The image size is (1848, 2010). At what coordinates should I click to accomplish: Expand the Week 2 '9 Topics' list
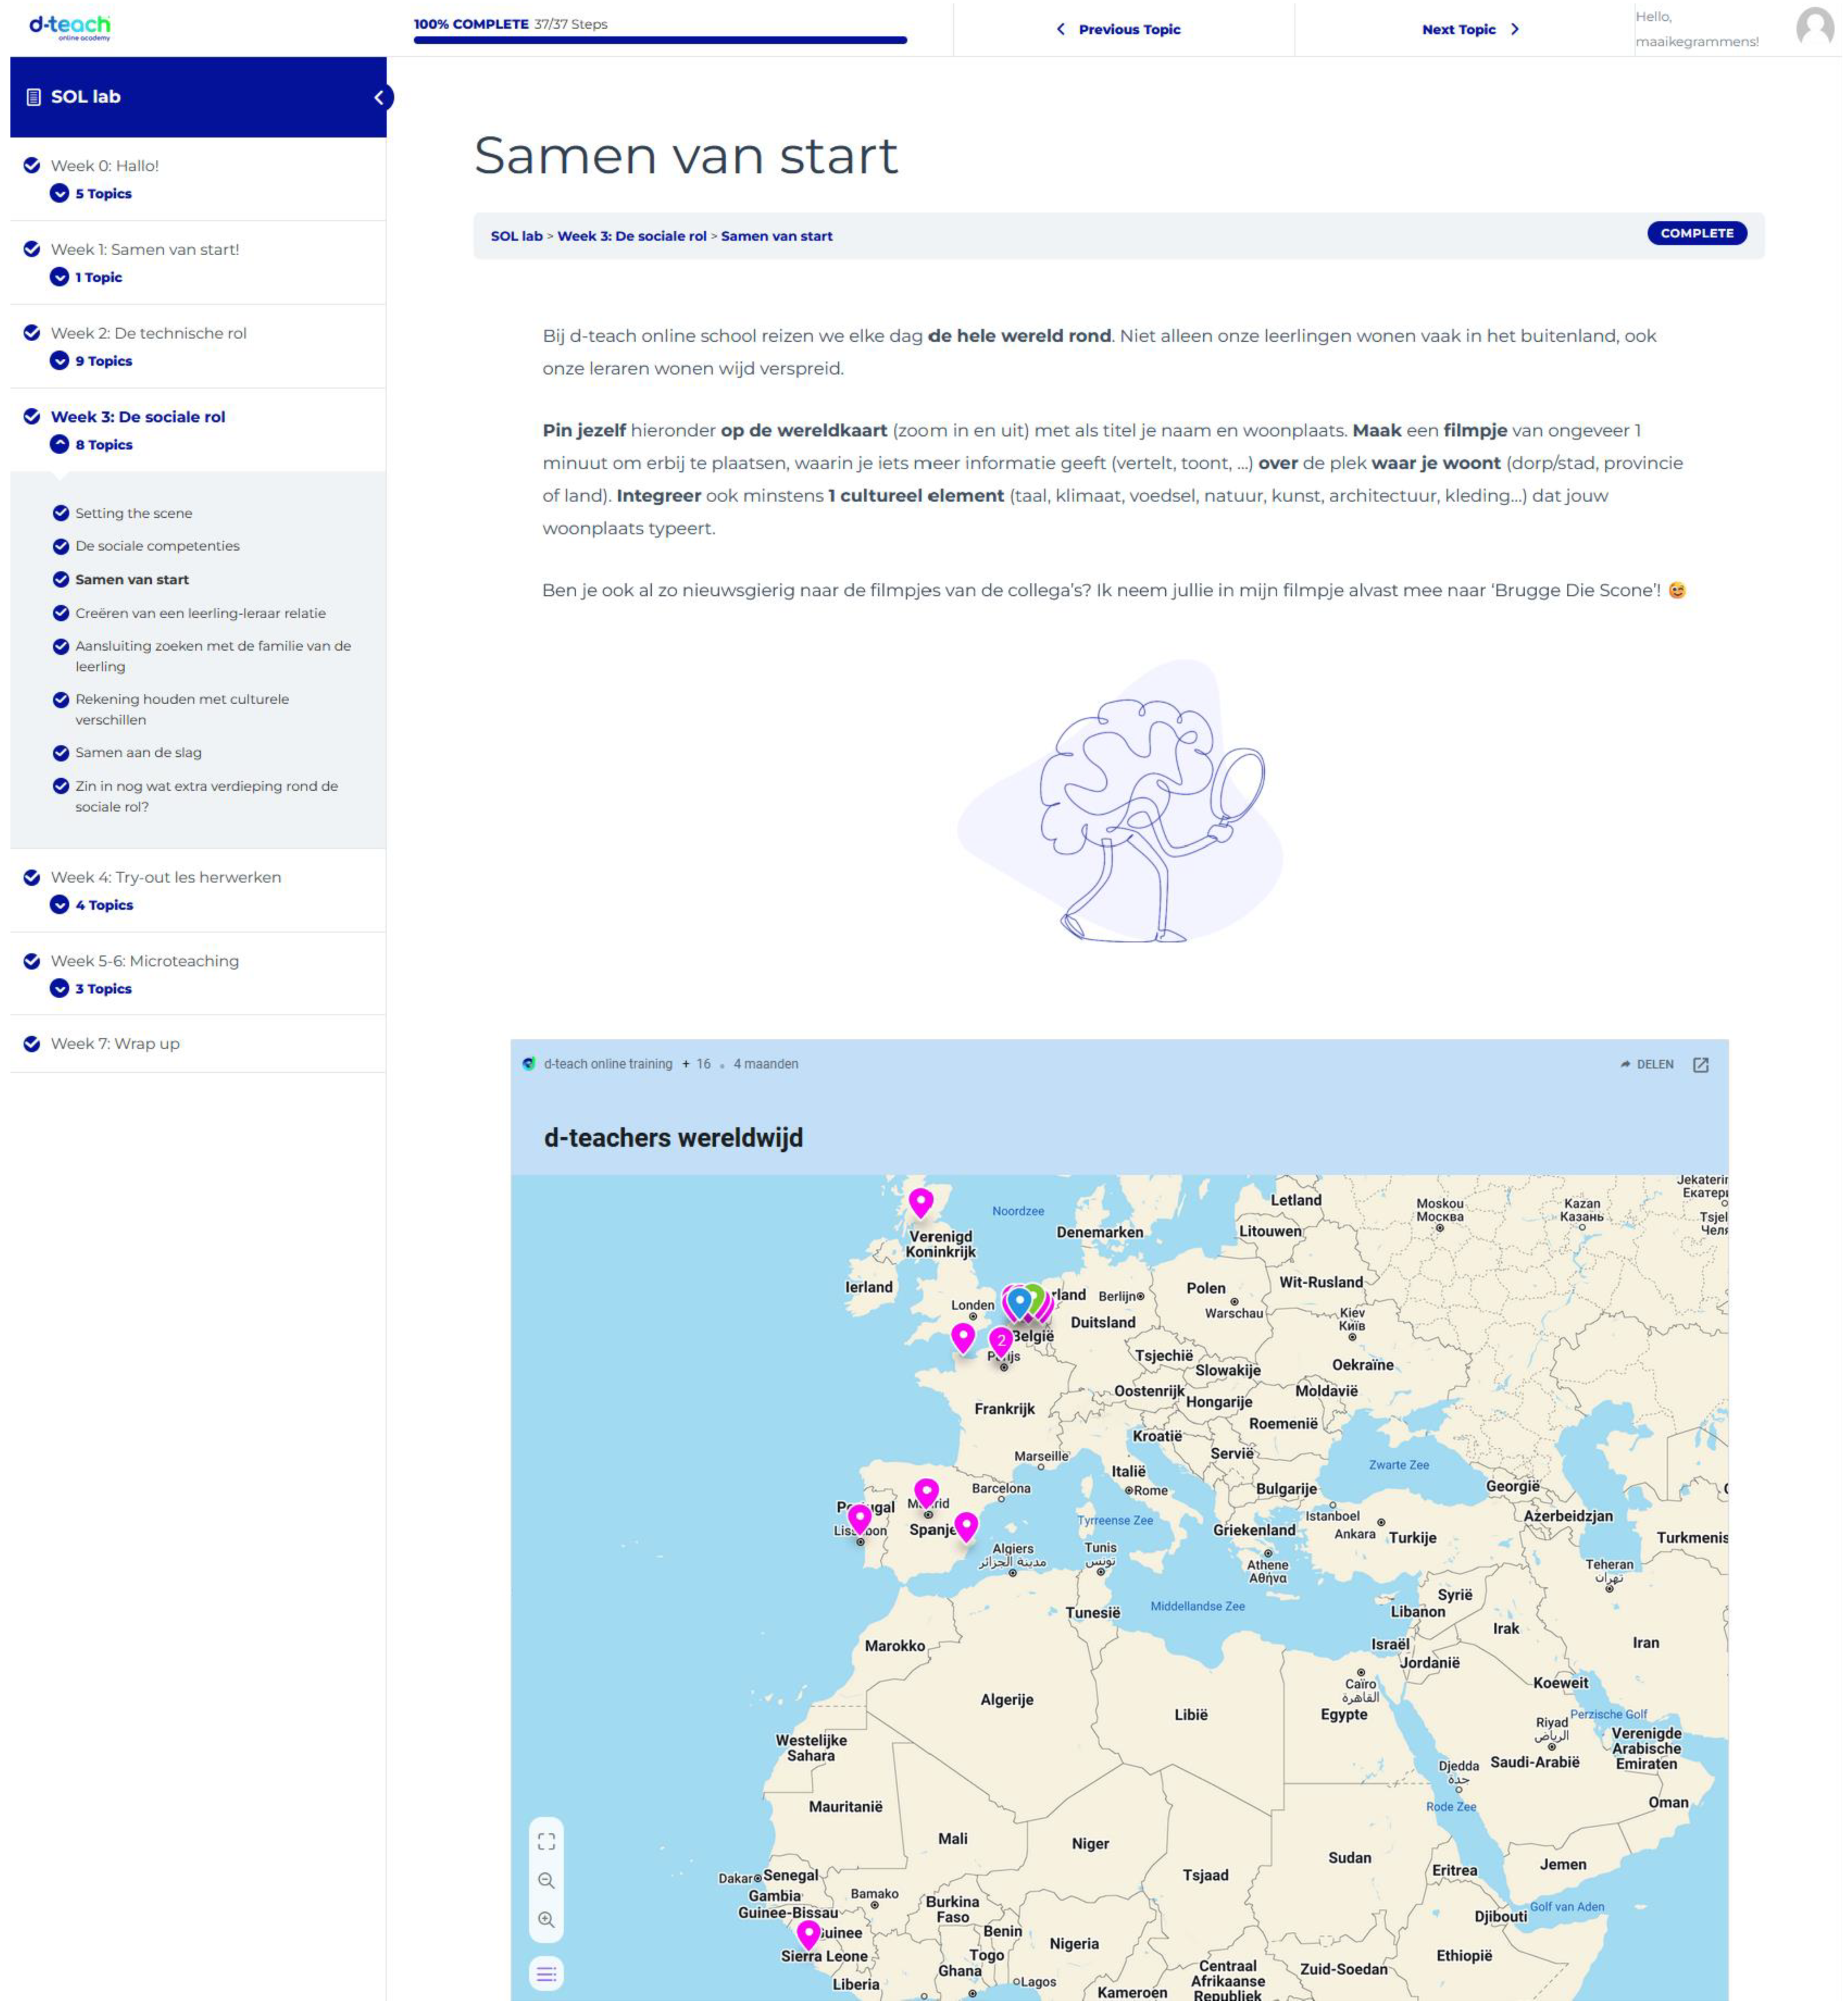point(91,361)
